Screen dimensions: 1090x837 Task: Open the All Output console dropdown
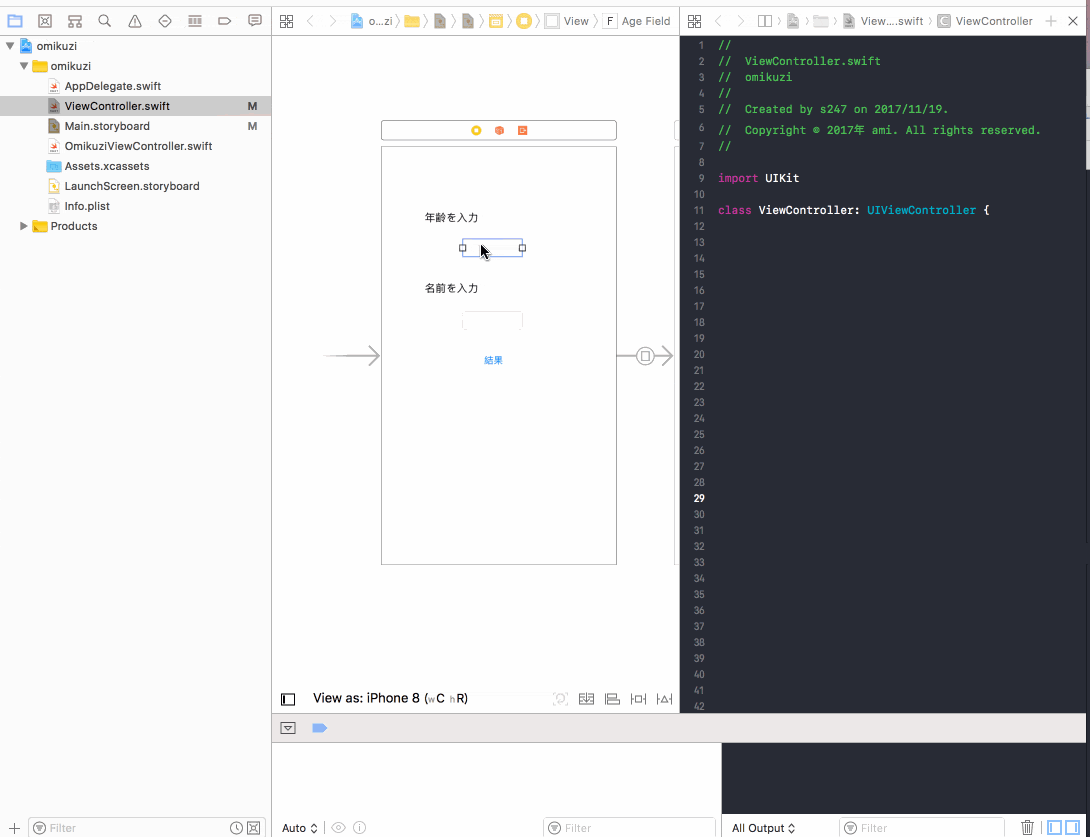(763, 828)
